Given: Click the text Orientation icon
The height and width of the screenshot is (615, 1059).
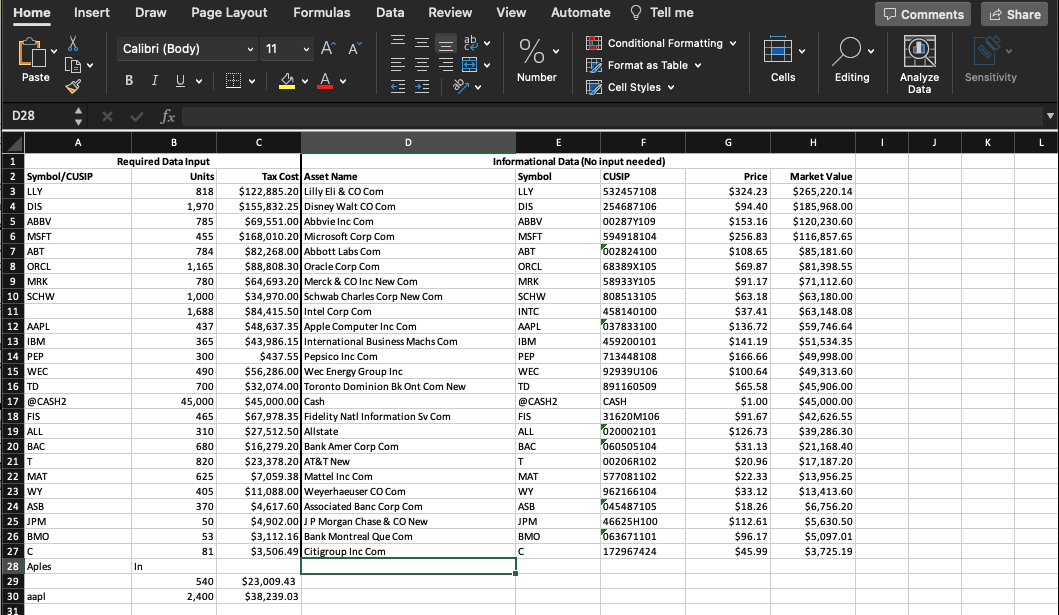Looking at the screenshot, I should (461, 86).
